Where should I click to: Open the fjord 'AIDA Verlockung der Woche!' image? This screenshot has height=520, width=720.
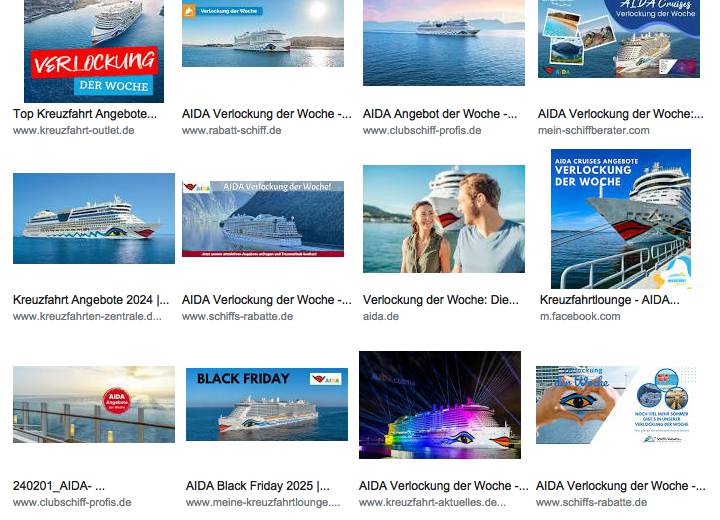coord(263,219)
